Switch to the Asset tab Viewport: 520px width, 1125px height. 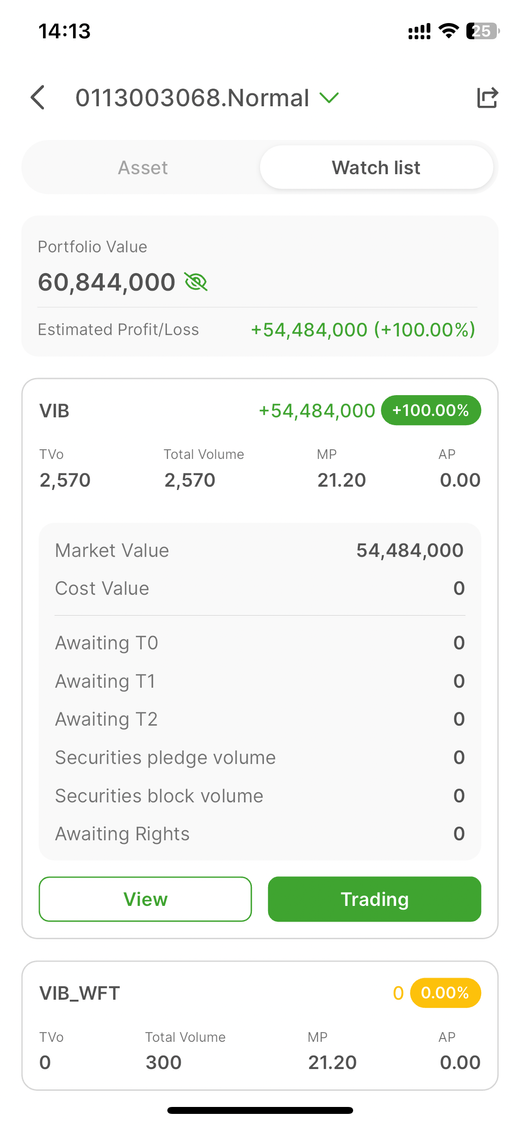click(x=143, y=168)
